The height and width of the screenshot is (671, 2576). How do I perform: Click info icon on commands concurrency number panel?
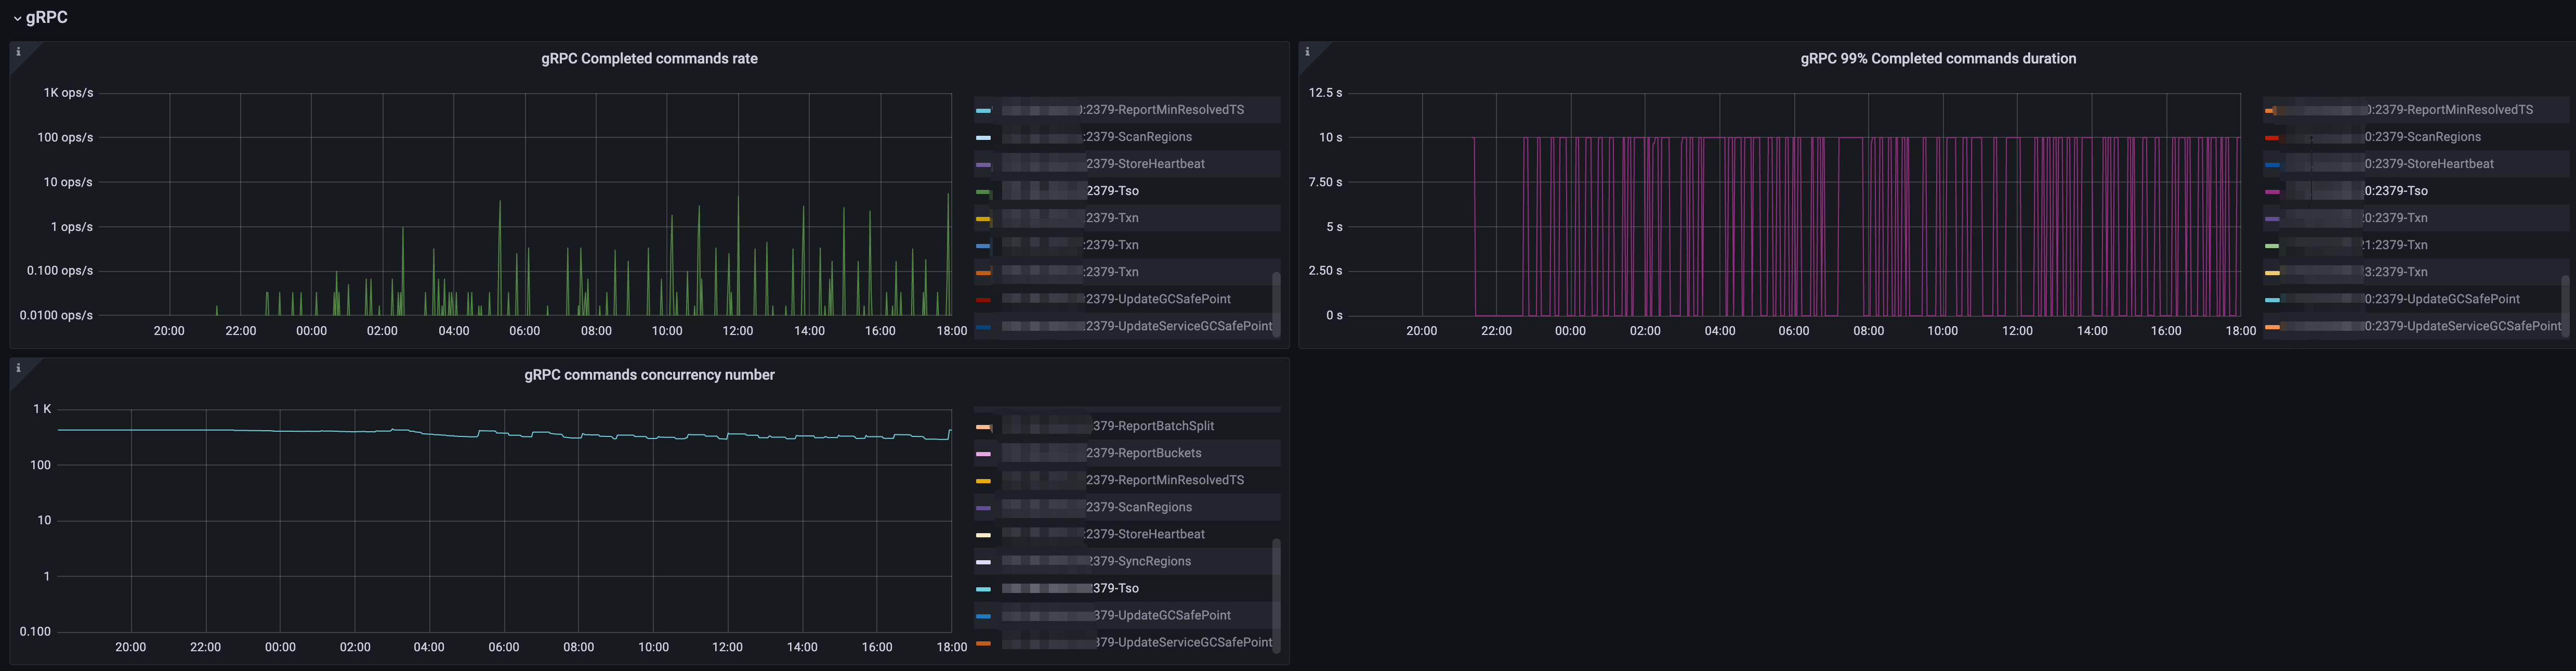pyautogui.click(x=18, y=368)
